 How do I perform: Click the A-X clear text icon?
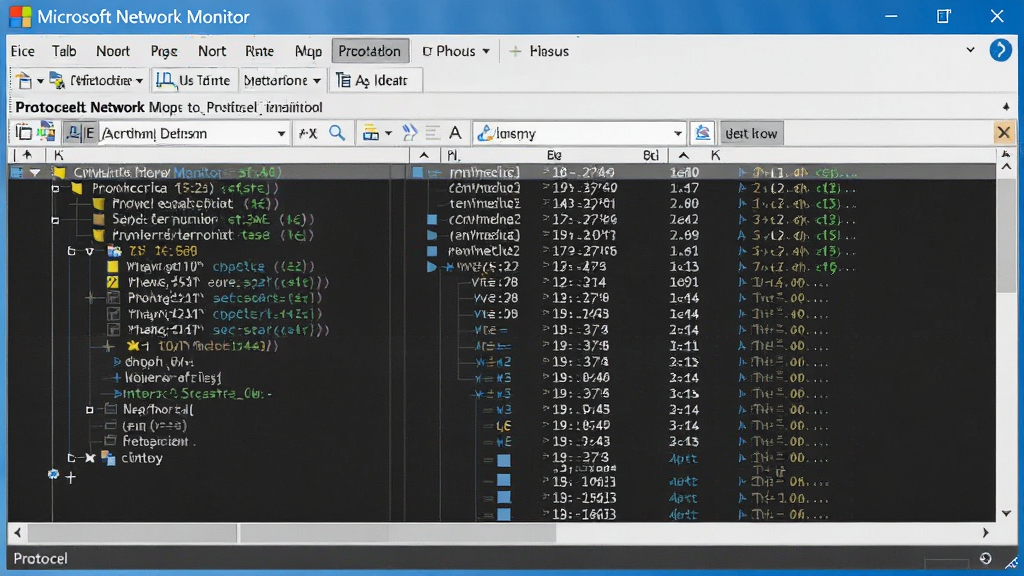pos(308,133)
